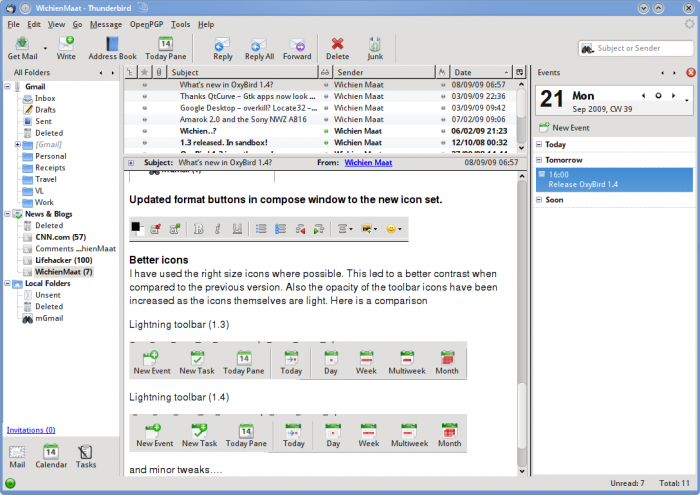The height and width of the screenshot is (495, 700).
Task: Expand the message header details
Action: click(x=131, y=163)
